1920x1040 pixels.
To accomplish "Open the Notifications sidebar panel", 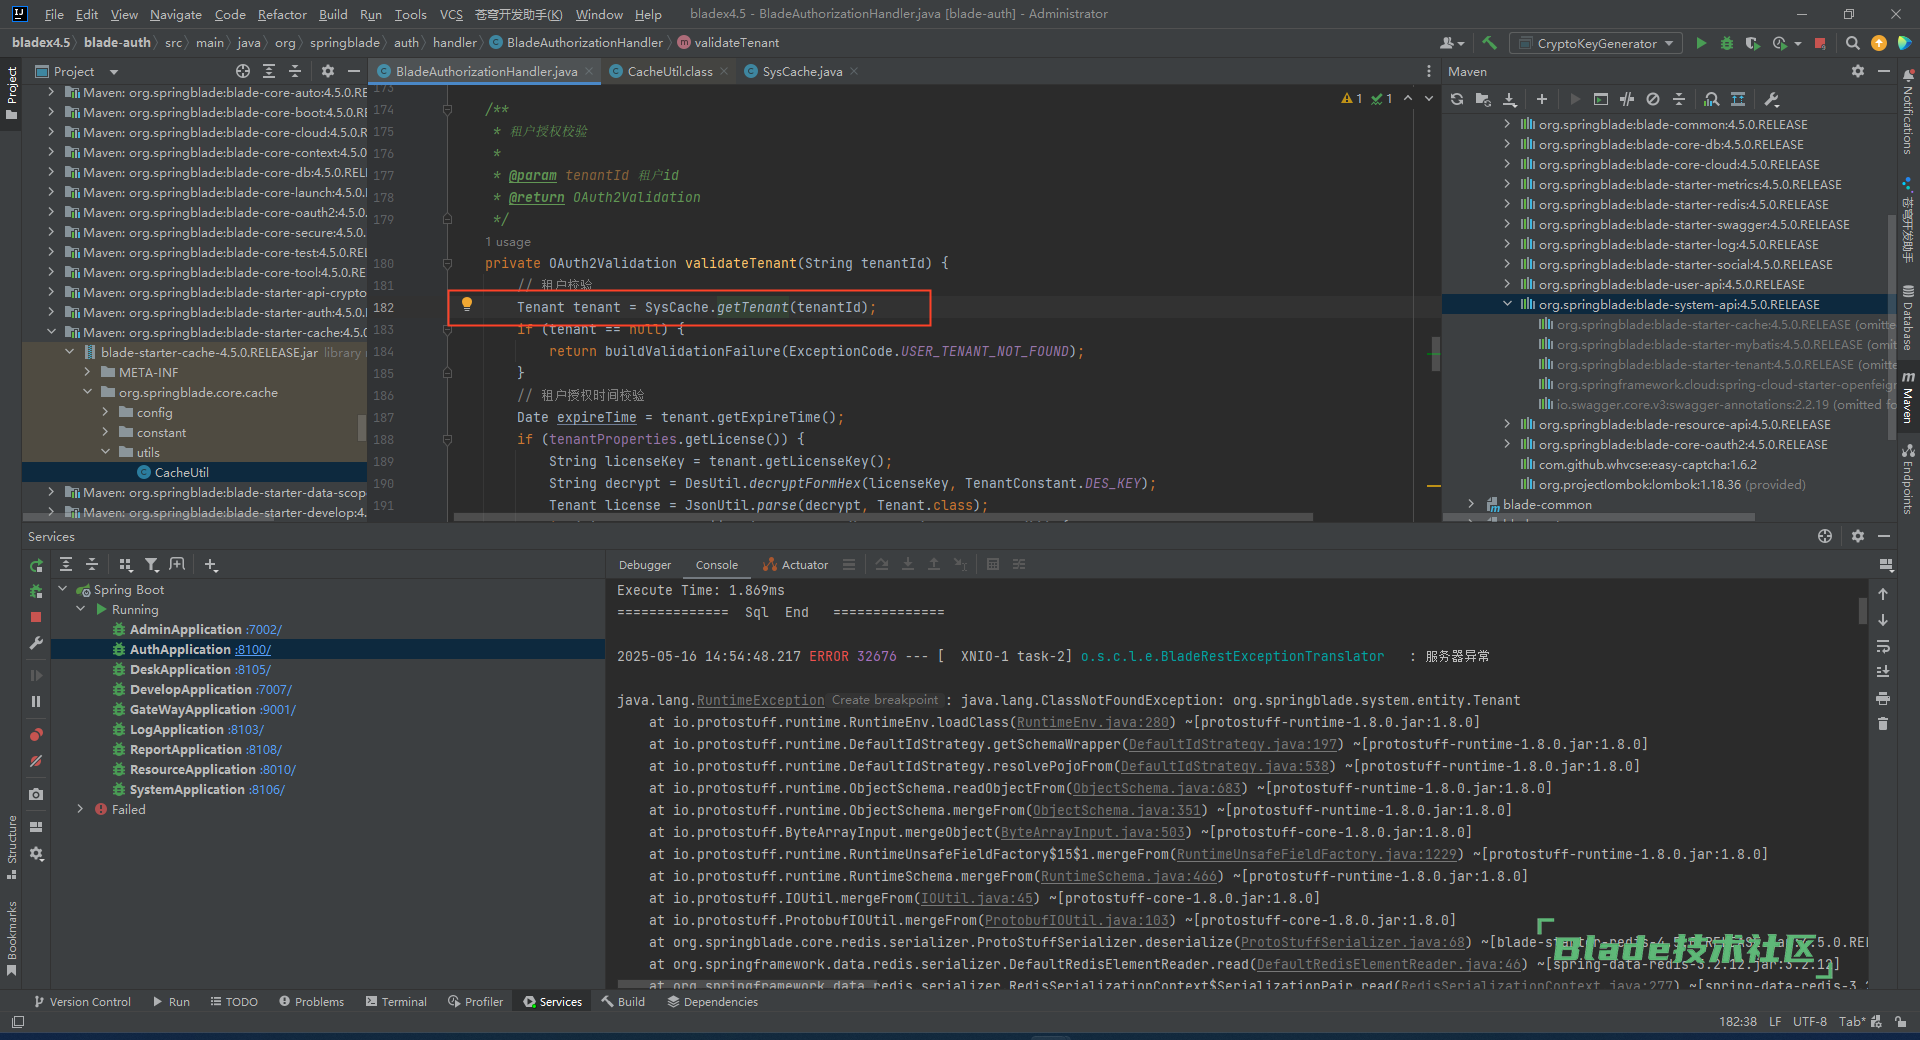I will (x=1908, y=112).
